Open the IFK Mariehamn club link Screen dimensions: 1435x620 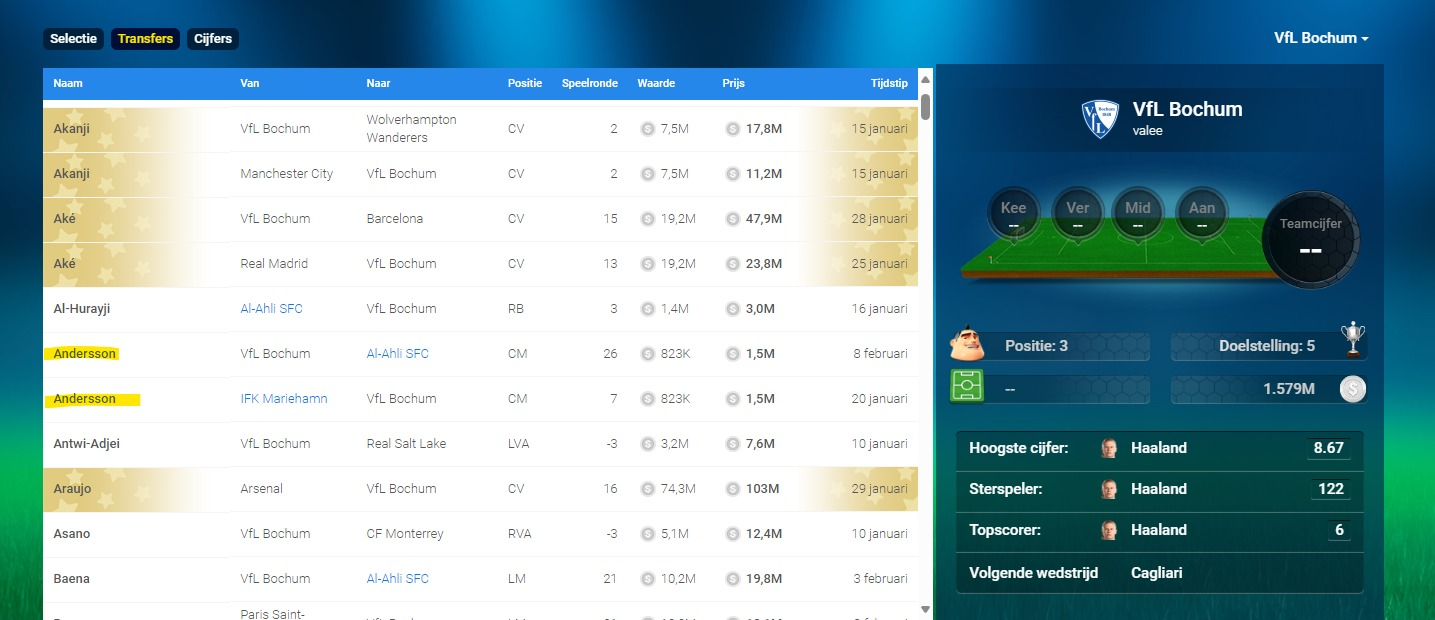point(284,399)
